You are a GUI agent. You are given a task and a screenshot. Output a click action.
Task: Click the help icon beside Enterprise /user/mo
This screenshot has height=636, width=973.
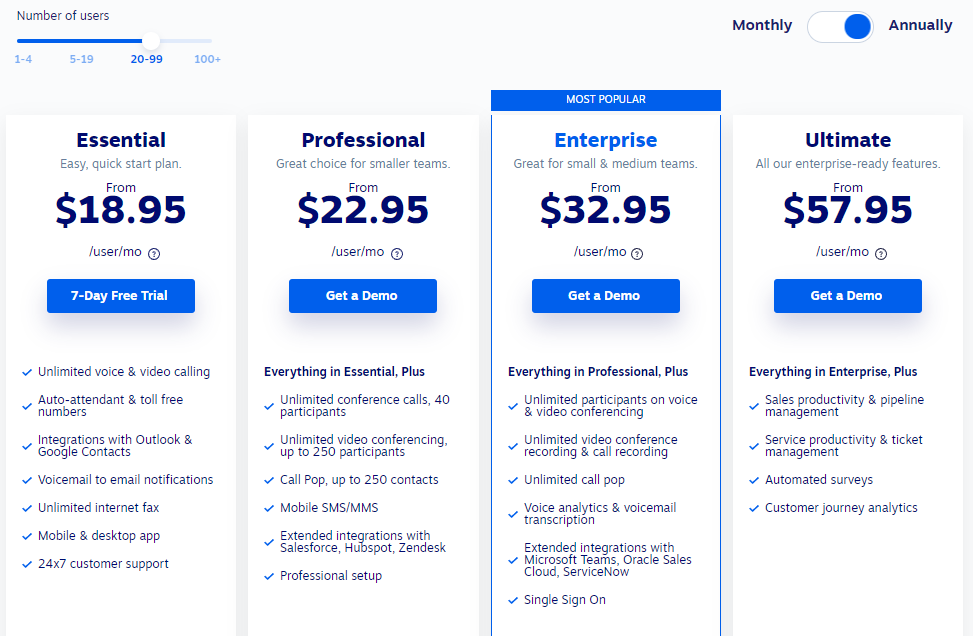click(637, 253)
